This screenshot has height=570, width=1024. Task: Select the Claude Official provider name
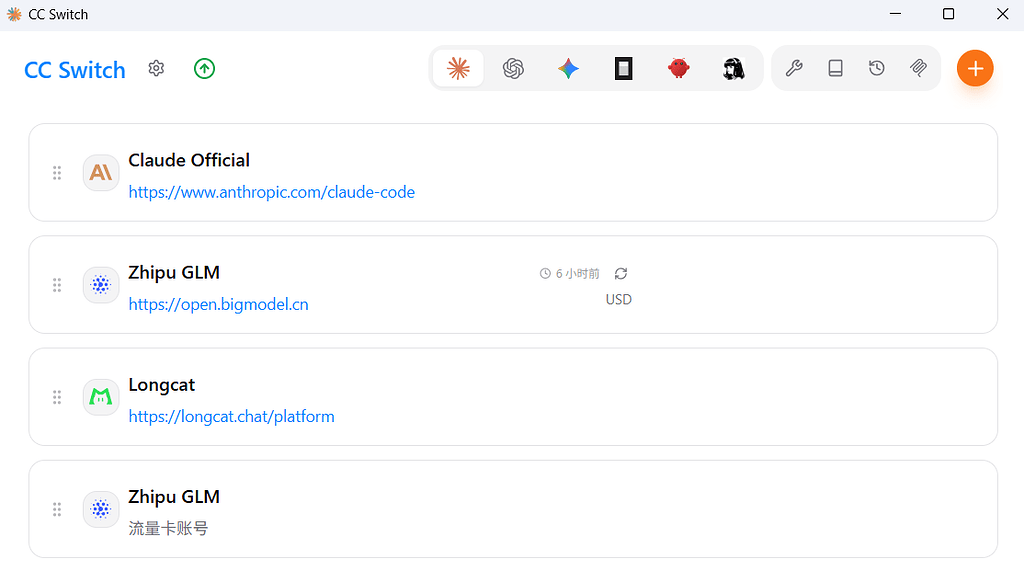pos(189,160)
